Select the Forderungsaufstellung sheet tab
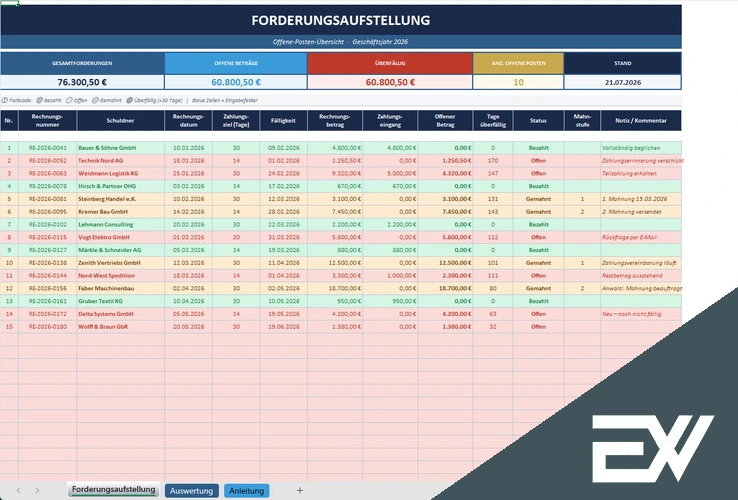This screenshot has width=738, height=500. pos(113,490)
